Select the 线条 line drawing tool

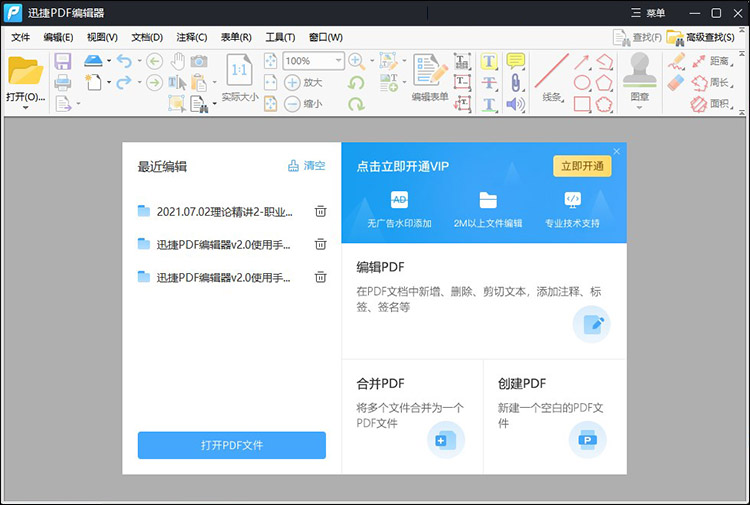pyautogui.click(x=552, y=77)
